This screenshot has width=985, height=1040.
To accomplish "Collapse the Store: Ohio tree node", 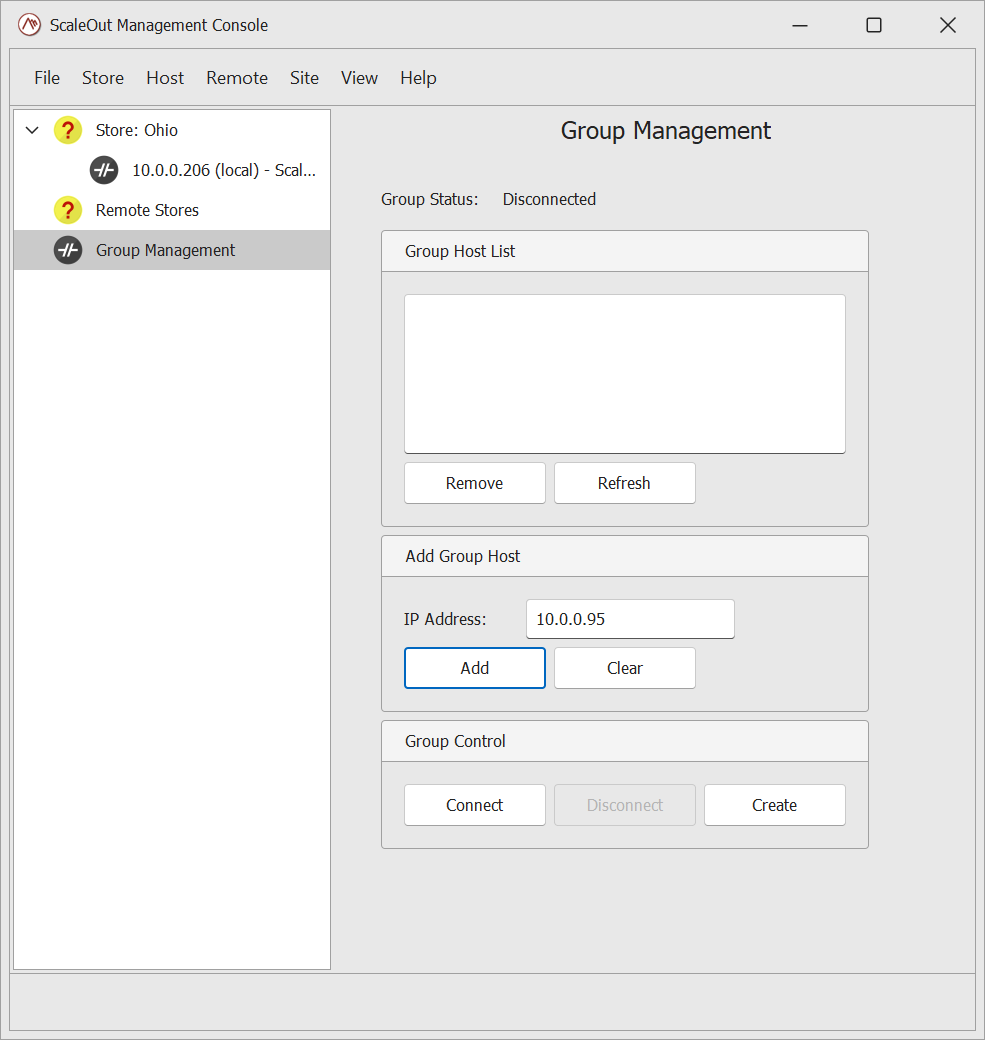I will (x=32, y=130).
